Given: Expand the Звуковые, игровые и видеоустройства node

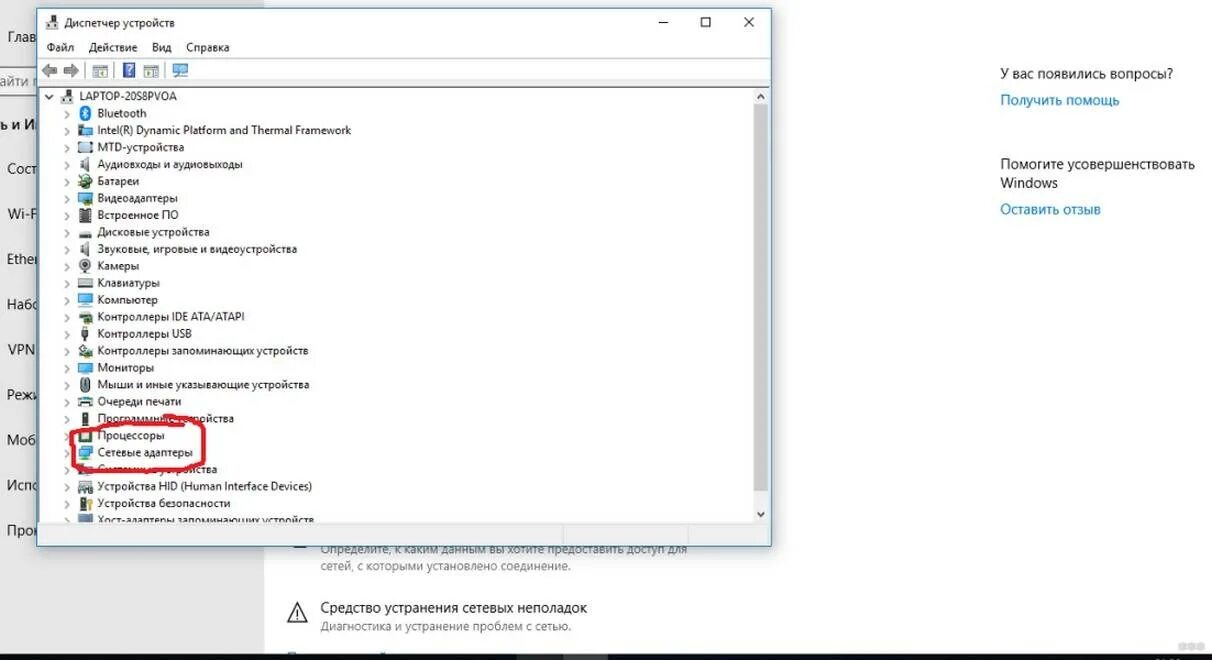Looking at the screenshot, I should tap(67, 249).
